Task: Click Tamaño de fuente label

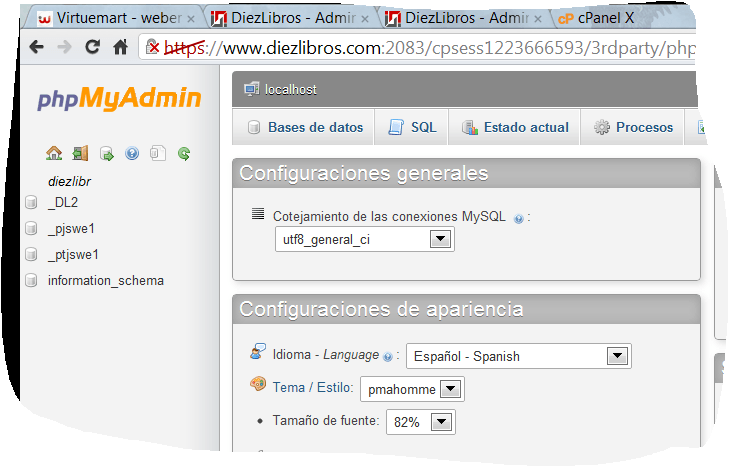Action: [326, 420]
